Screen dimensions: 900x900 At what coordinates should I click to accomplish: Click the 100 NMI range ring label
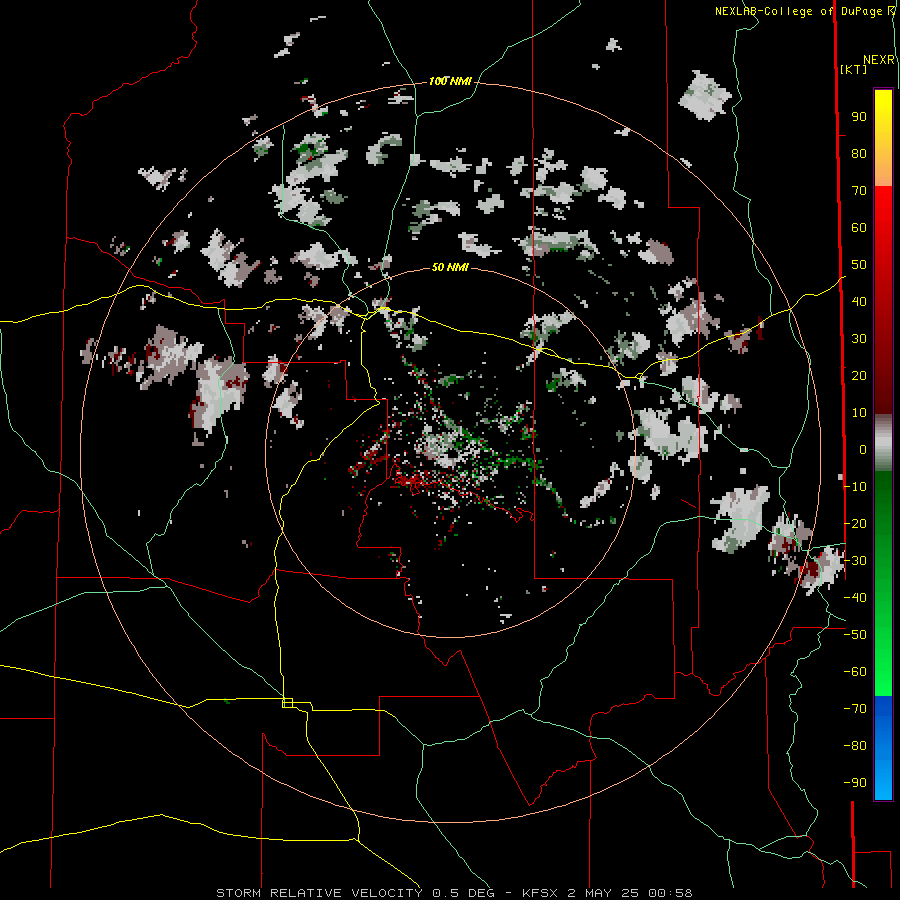pos(450,82)
